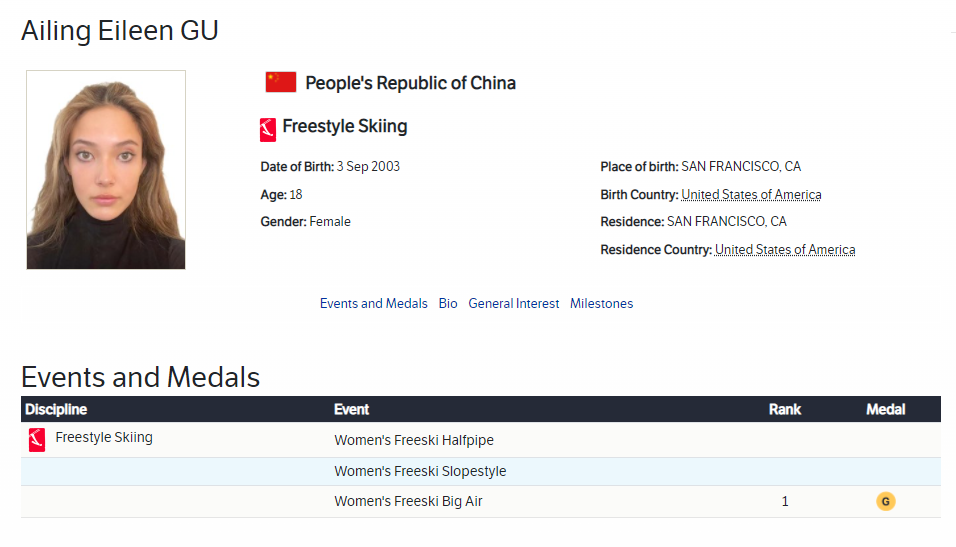Open the Bio section link
The height and width of the screenshot is (547, 956).
click(x=448, y=303)
